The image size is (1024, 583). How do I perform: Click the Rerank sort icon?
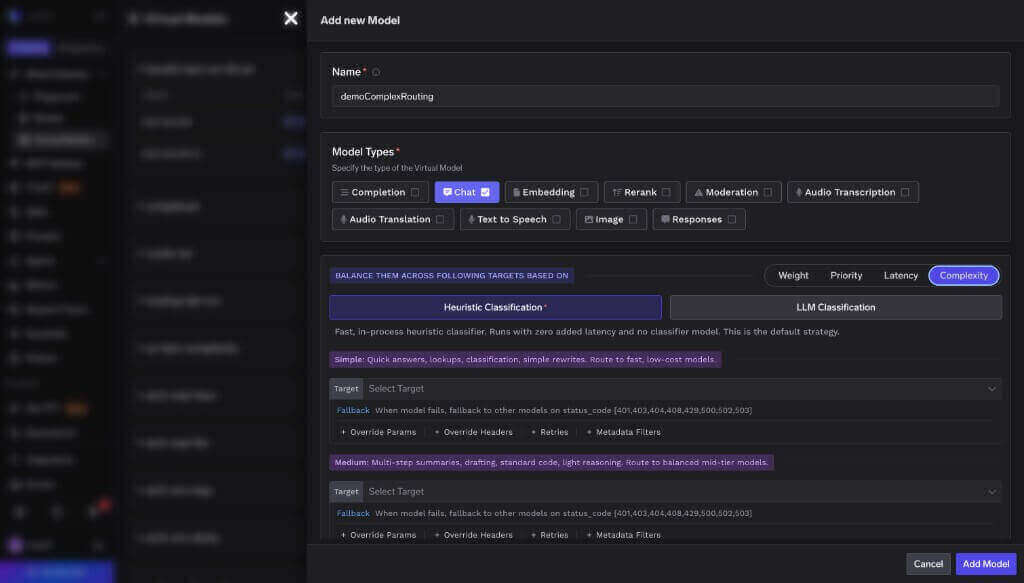[616, 192]
